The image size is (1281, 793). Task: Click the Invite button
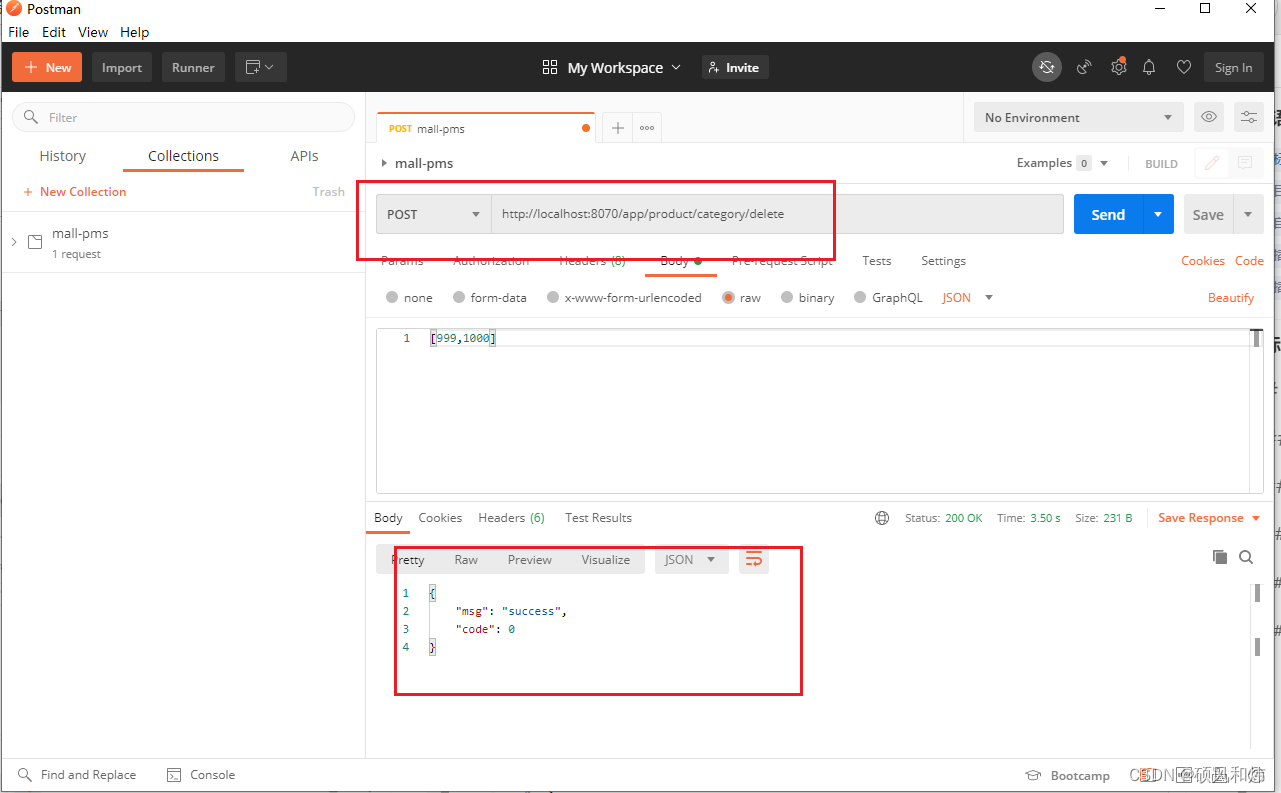tap(735, 67)
